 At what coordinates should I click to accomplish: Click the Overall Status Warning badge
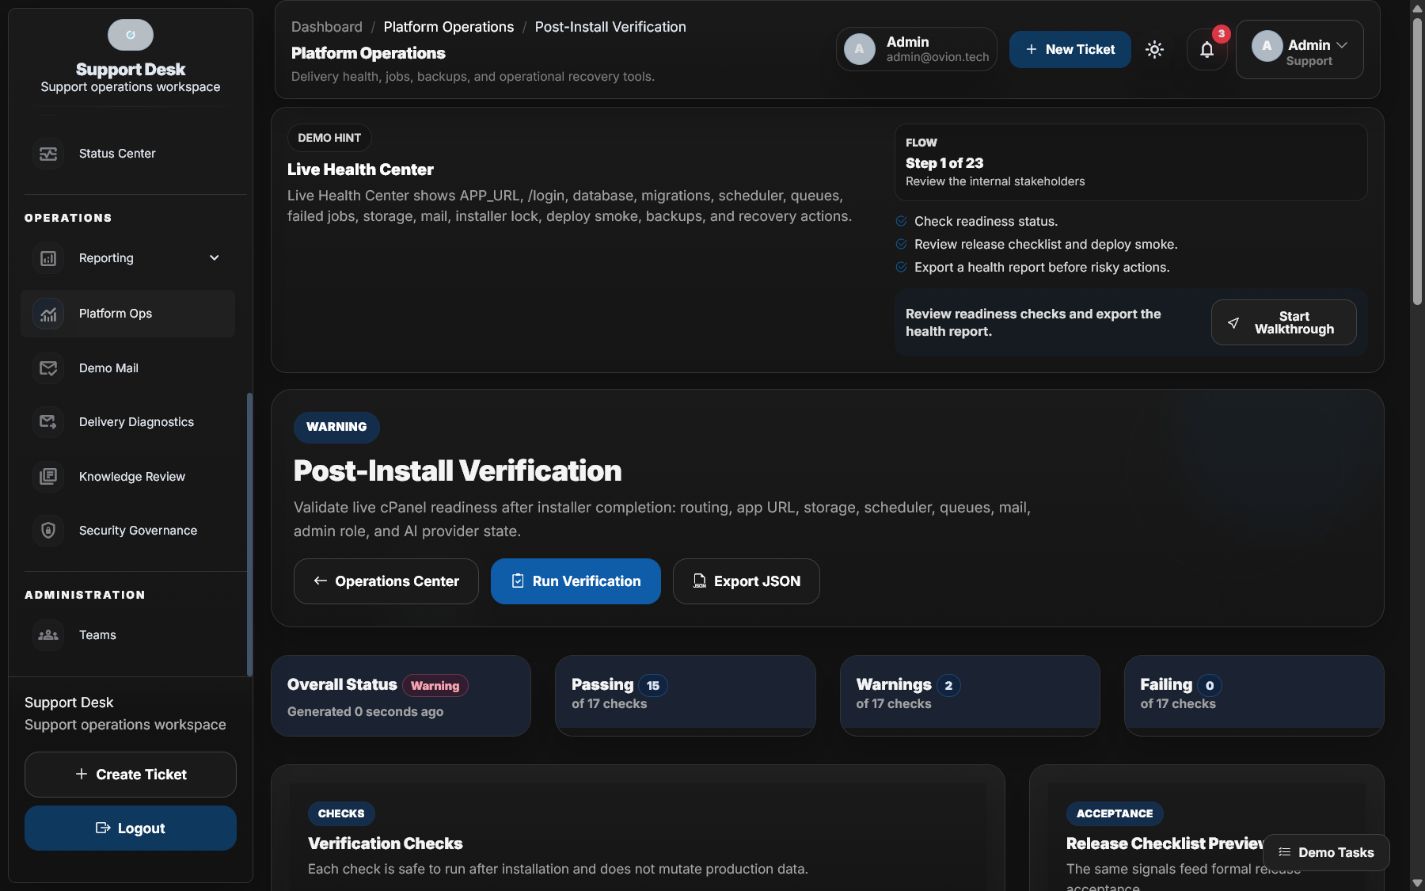click(435, 686)
